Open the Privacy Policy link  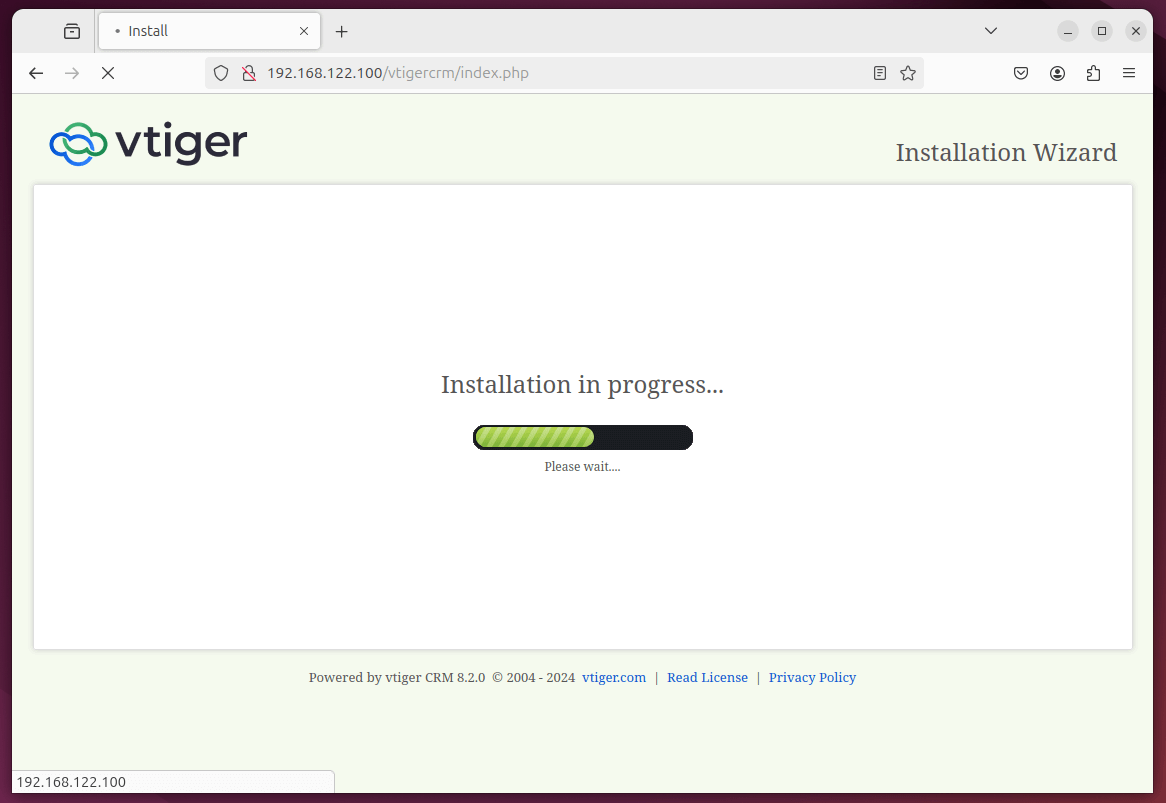pyautogui.click(x=812, y=677)
